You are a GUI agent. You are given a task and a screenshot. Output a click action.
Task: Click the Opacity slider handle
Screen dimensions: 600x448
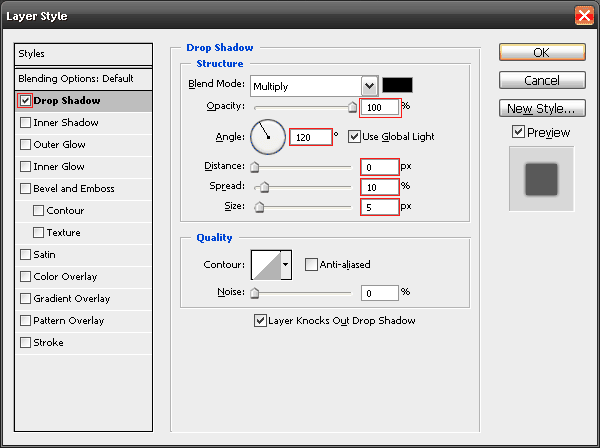click(351, 106)
